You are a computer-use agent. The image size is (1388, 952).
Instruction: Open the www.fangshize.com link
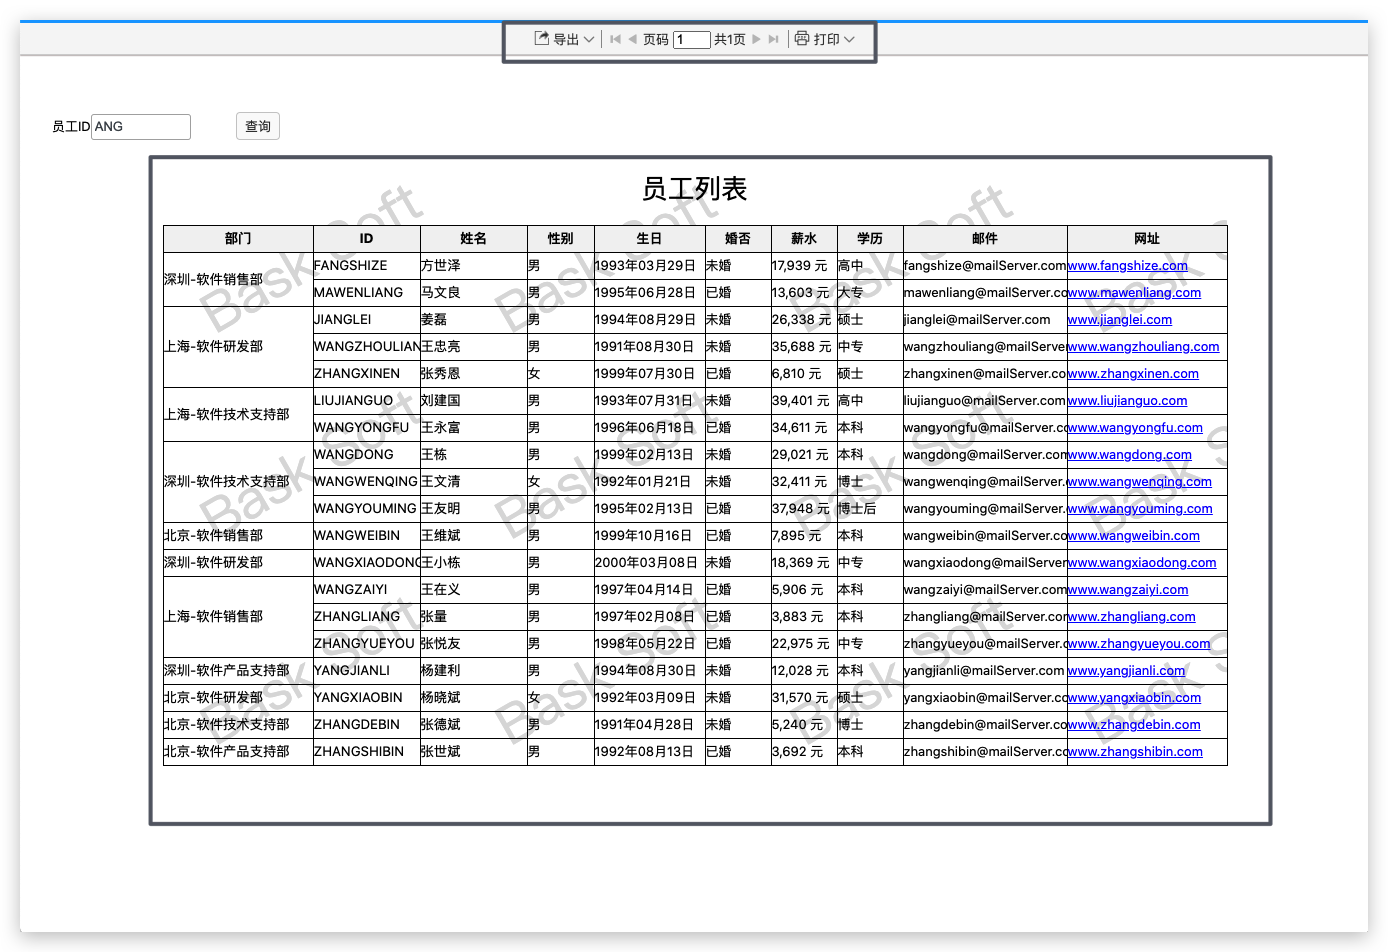click(x=1127, y=266)
